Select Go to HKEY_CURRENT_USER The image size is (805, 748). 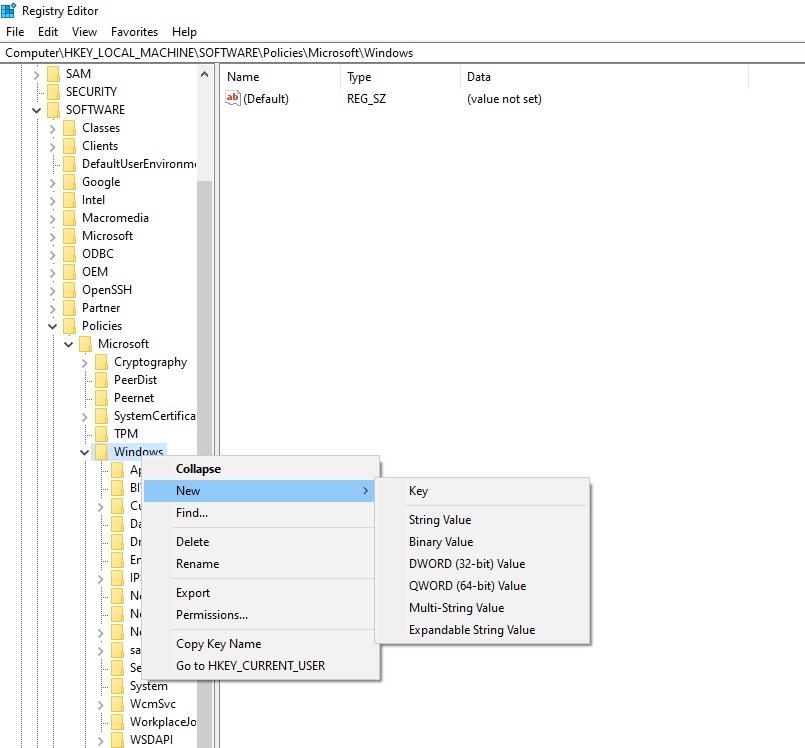coord(261,666)
